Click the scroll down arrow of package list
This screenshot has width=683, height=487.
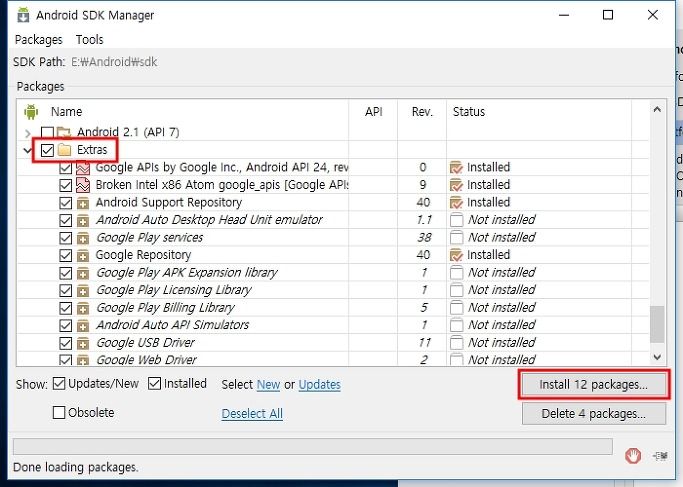657,357
